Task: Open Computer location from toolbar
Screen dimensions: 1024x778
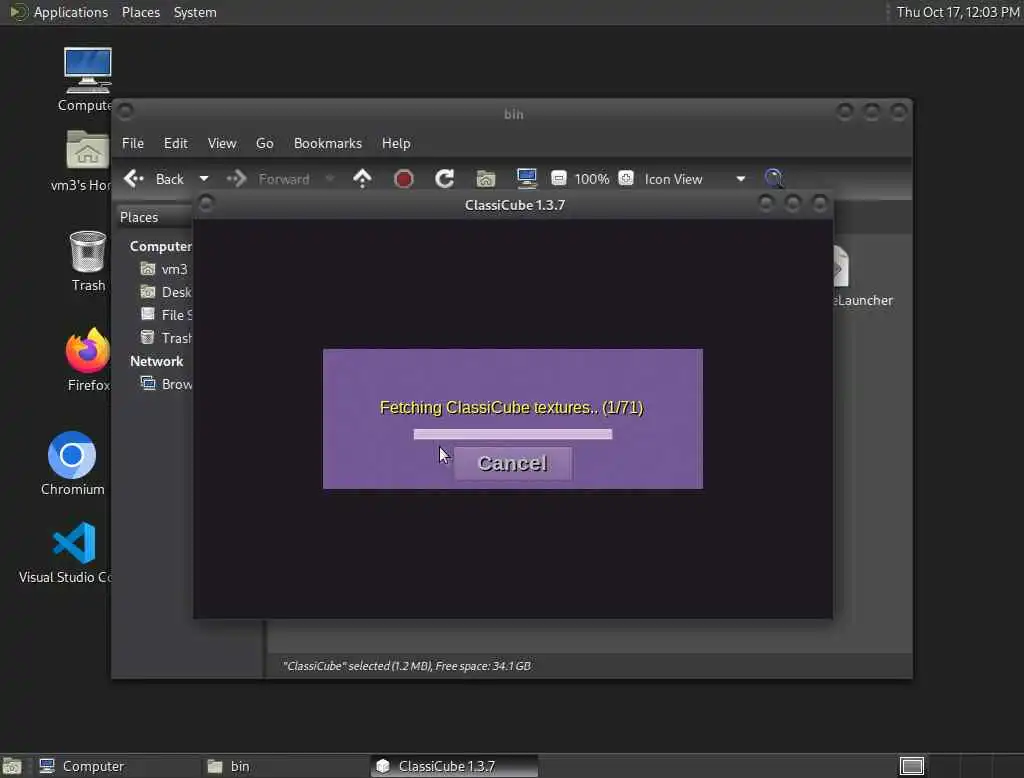Action: pyautogui.click(x=526, y=178)
